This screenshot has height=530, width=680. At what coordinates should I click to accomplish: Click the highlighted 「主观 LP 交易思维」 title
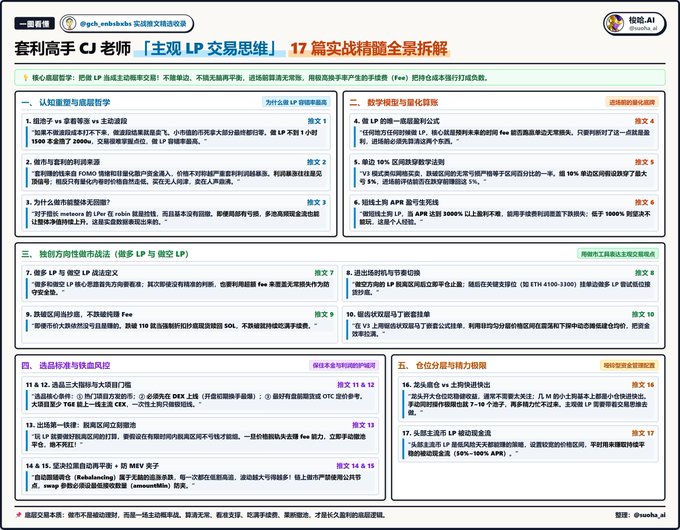[210, 48]
